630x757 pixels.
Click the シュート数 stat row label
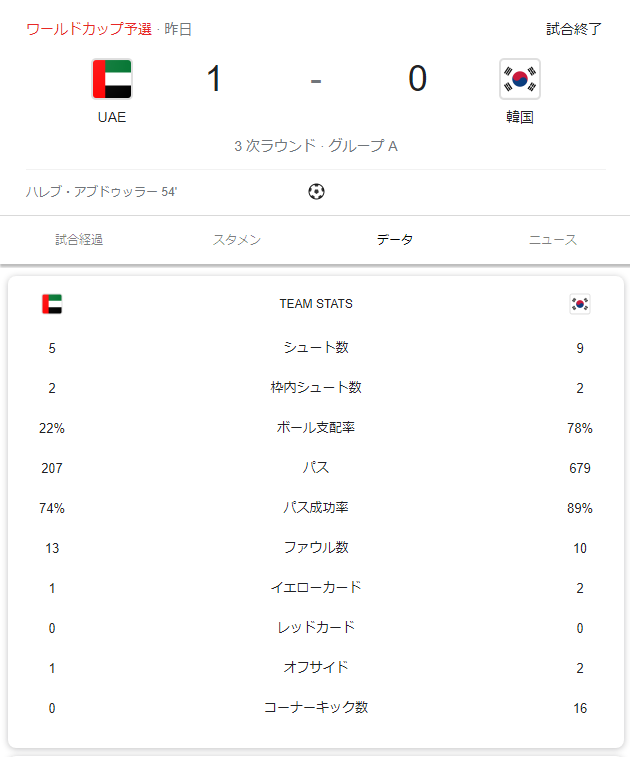316,348
